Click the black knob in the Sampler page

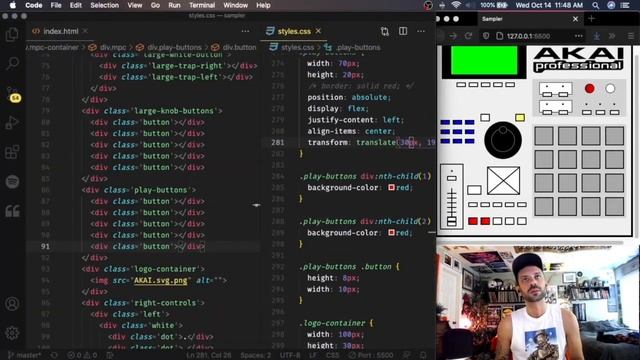(x=503, y=140)
